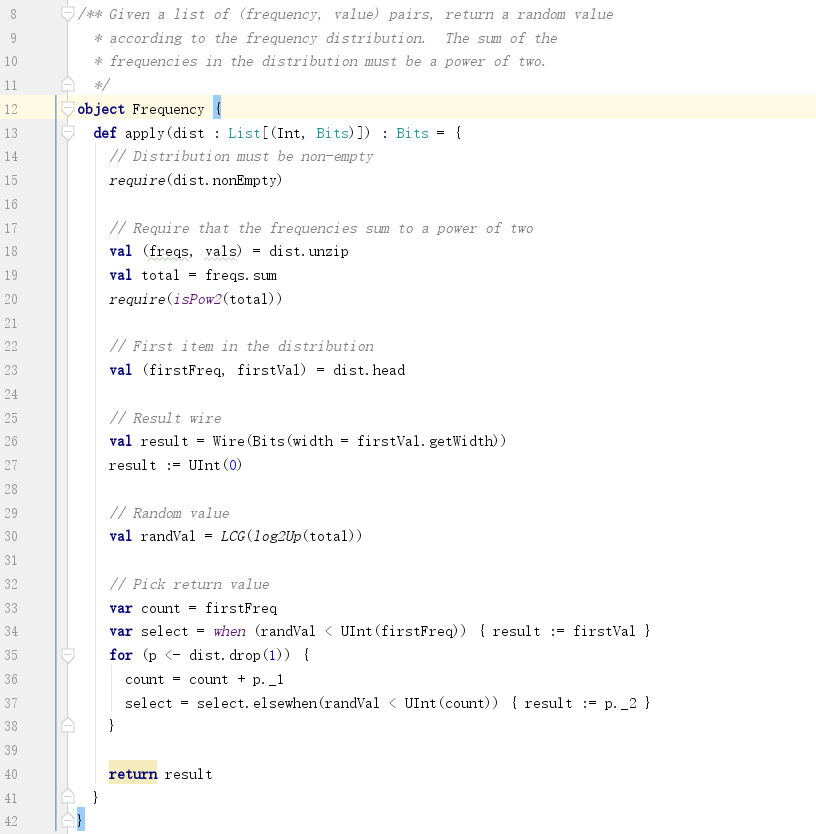Click 'require(dist.nonEmpty)' call on line 15
The image size is (816, 834).
[x=195, y=180]
